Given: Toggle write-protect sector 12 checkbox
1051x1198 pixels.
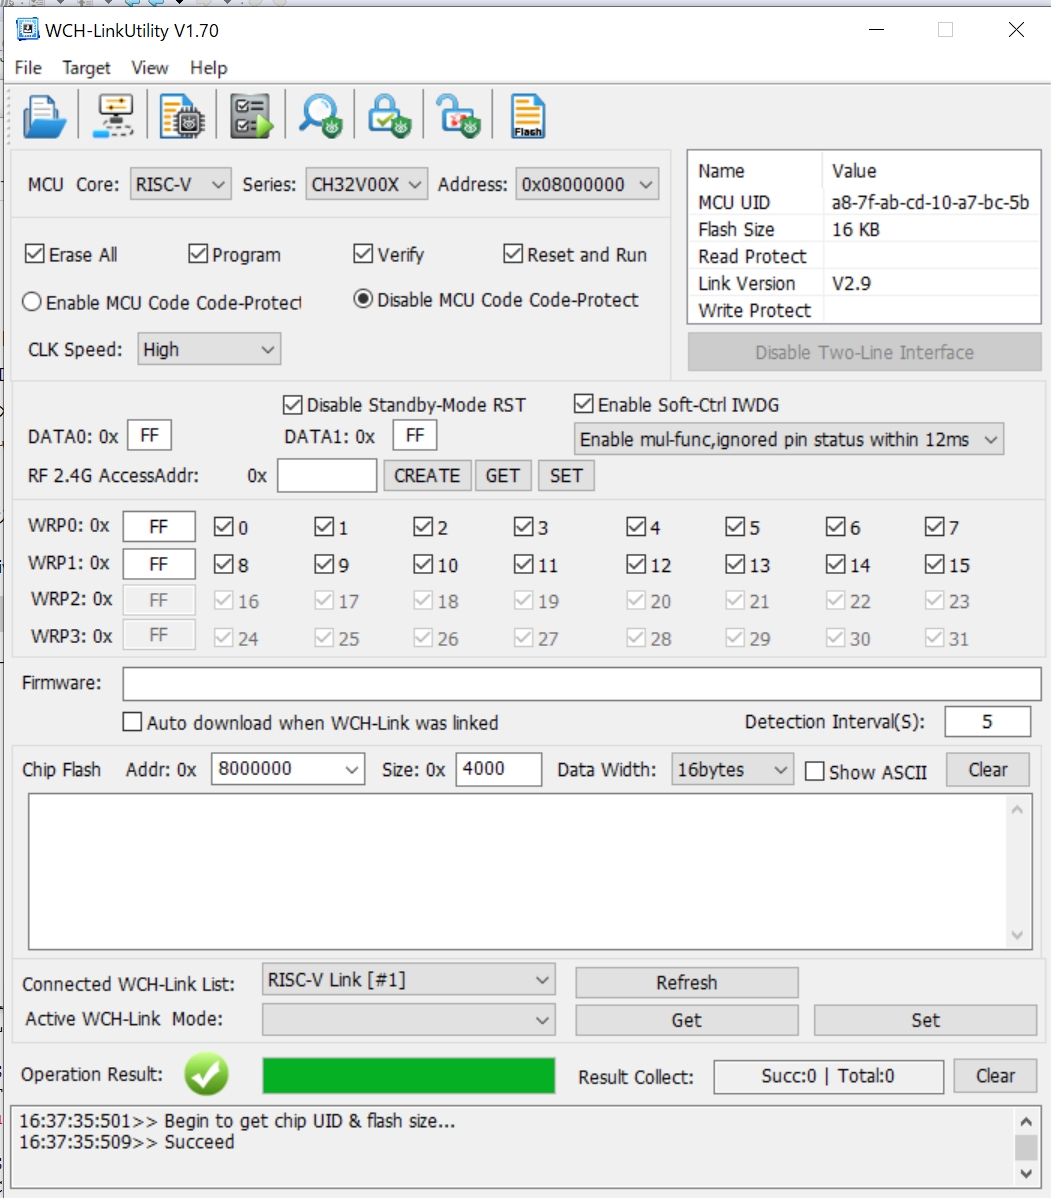Looking at the screenshot, I should tap(635, 564).
